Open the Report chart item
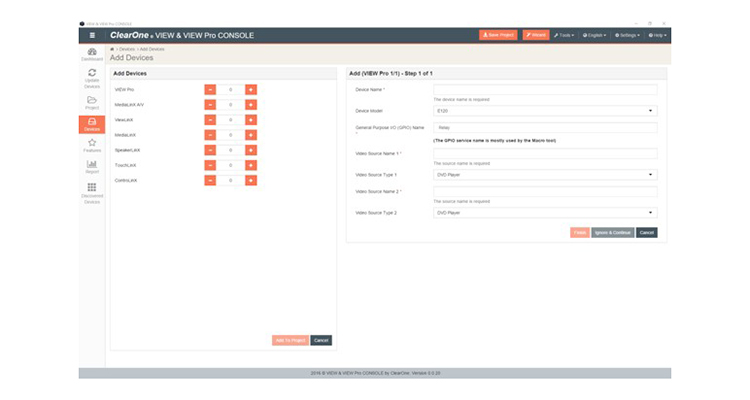750x400 pixels. tap(92, 167)
